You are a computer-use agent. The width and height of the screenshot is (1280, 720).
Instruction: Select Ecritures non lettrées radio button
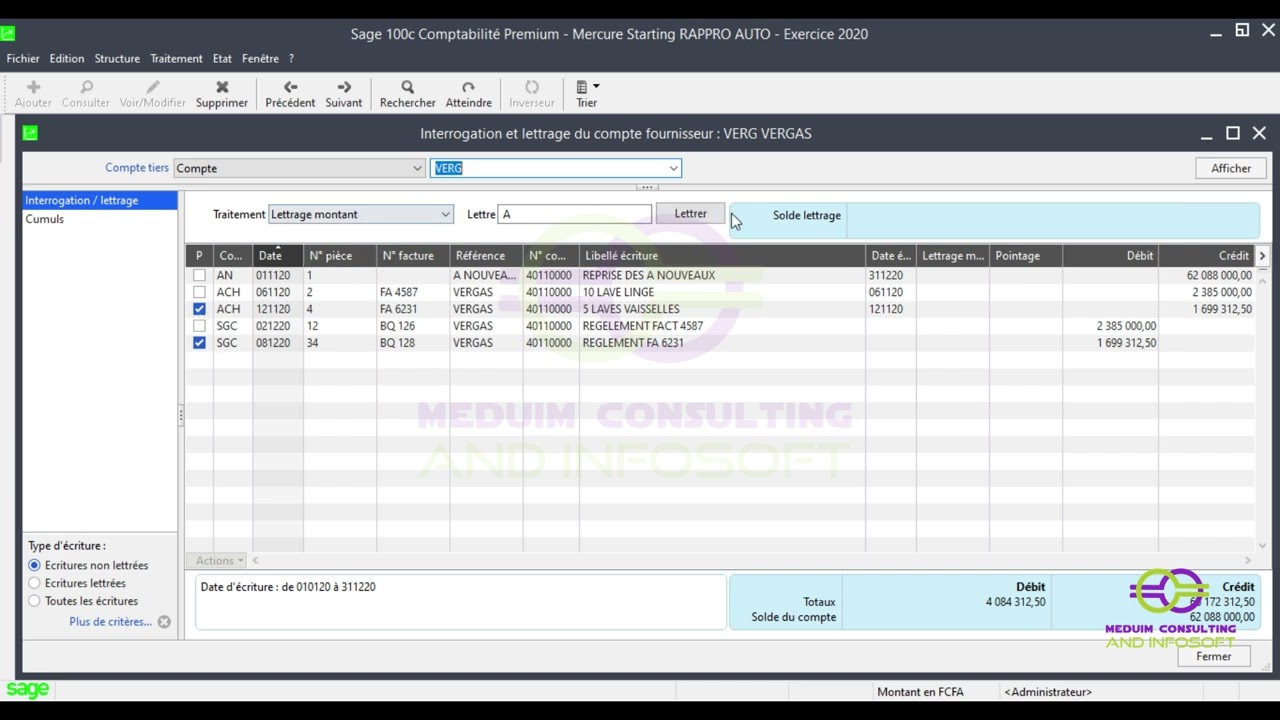[x=34, y=565]
